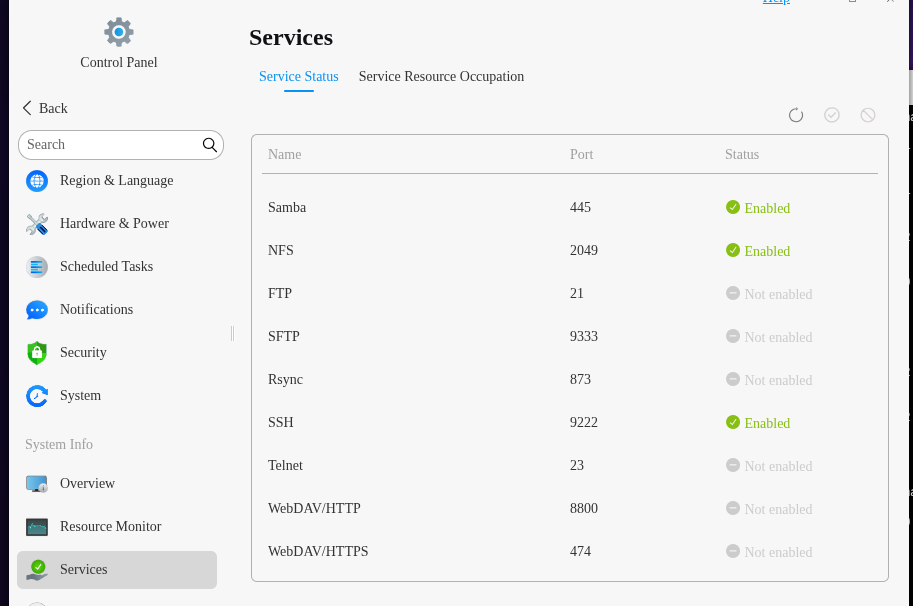Click the Control Panel gear icon
The width and height of the screenshot is (913, 606).
click(x=119, y=32)
